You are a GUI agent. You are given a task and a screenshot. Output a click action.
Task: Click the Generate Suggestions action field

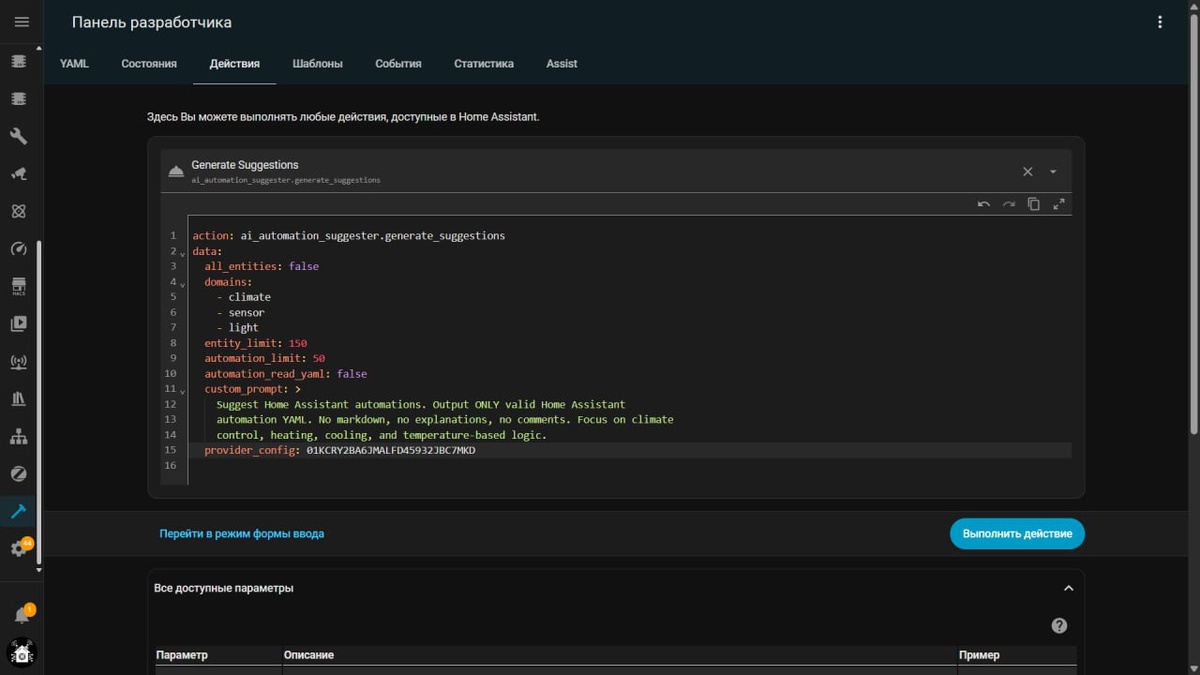pos(616,171)
